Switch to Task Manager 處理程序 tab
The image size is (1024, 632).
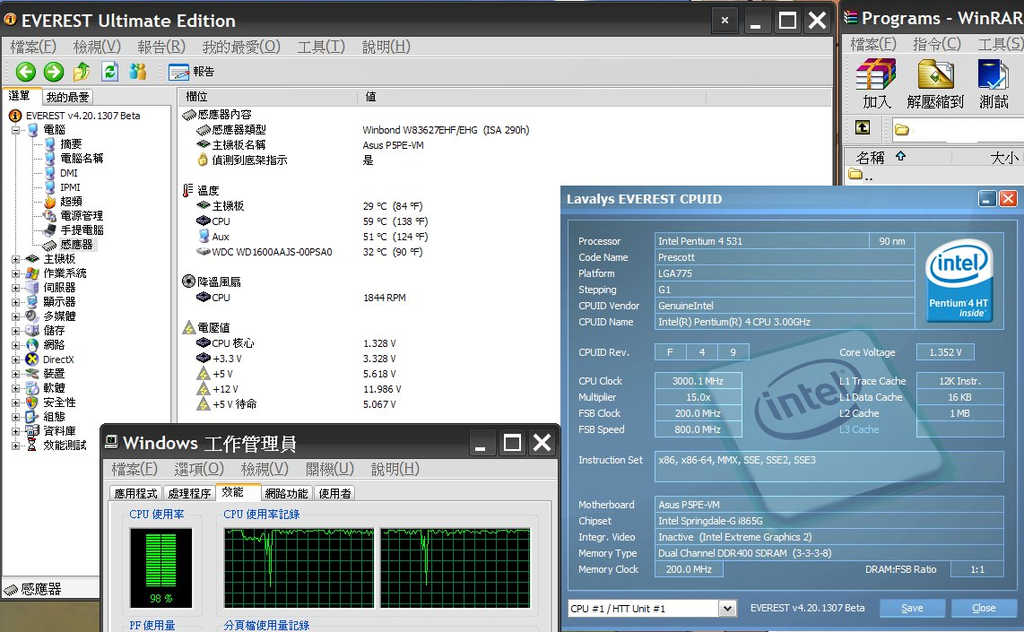pyautogui.click(x=189, y=494)
